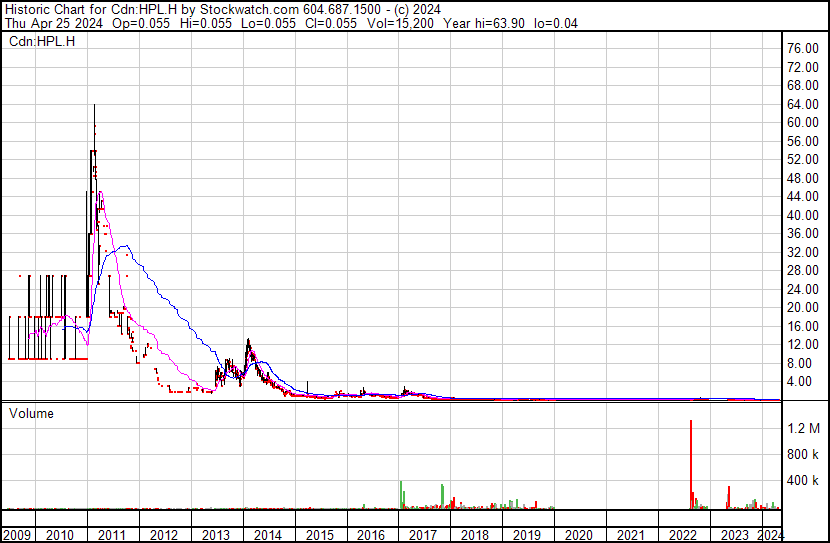Click the '1.2 M' volume axis label

click(x=804, y=428)
